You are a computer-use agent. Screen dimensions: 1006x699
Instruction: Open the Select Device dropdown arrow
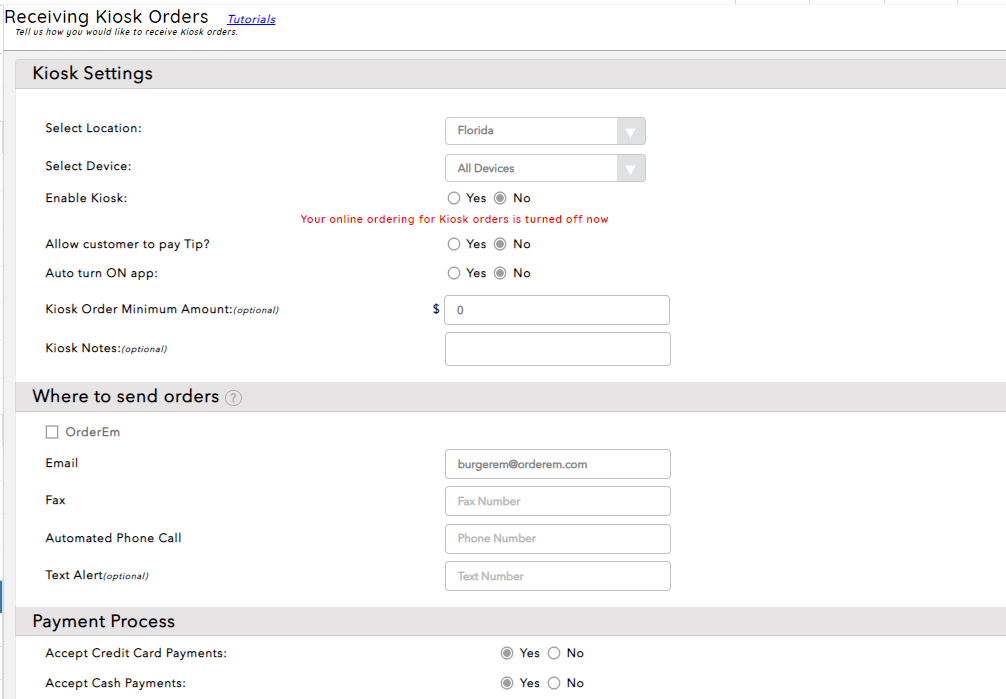coord(630,169)
